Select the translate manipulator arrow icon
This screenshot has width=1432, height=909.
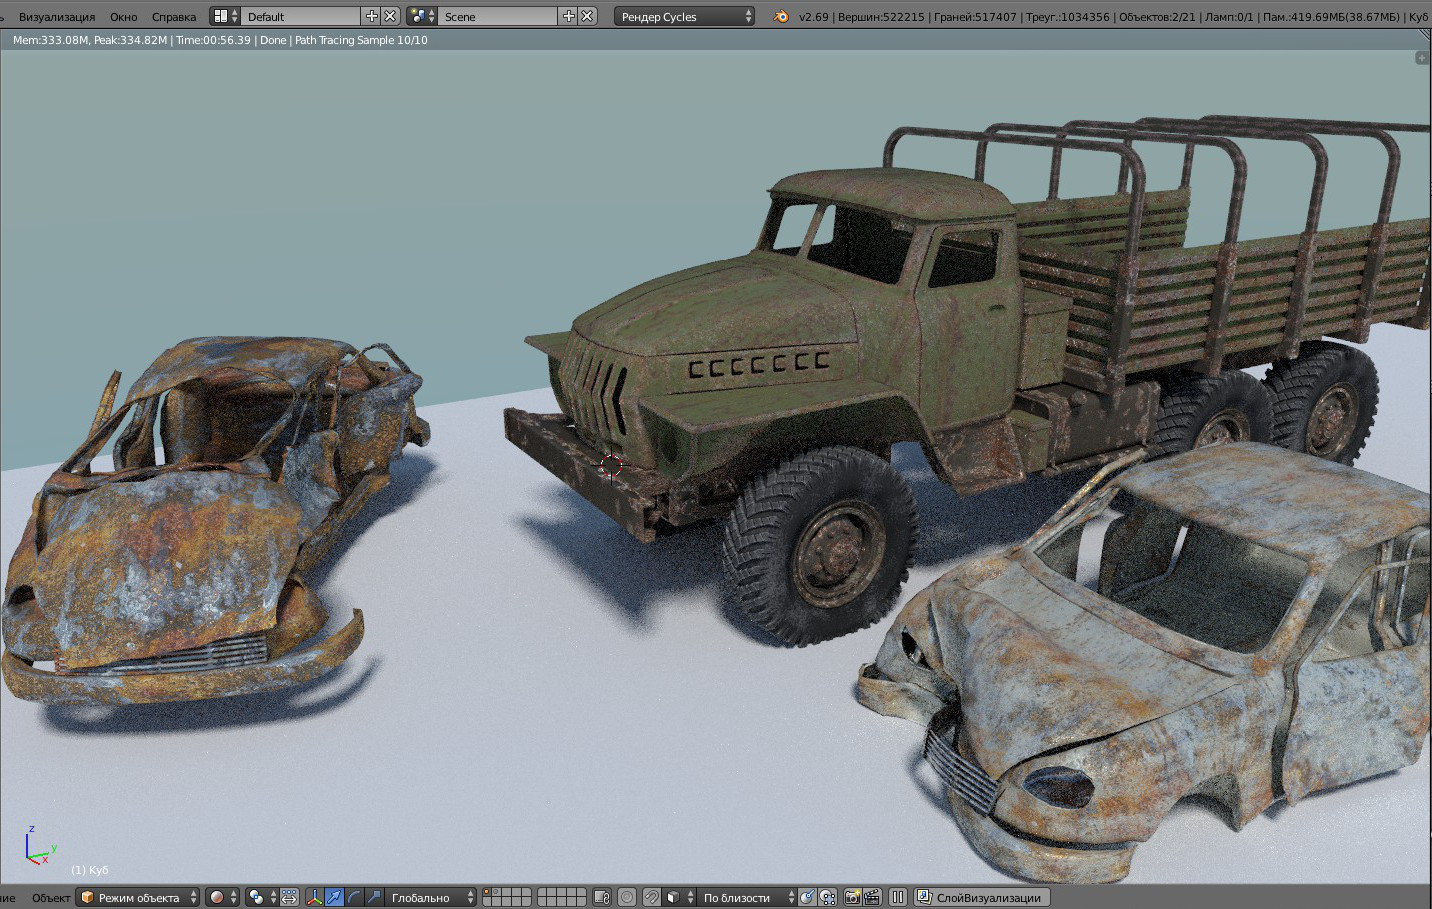[x=335, y=898]
